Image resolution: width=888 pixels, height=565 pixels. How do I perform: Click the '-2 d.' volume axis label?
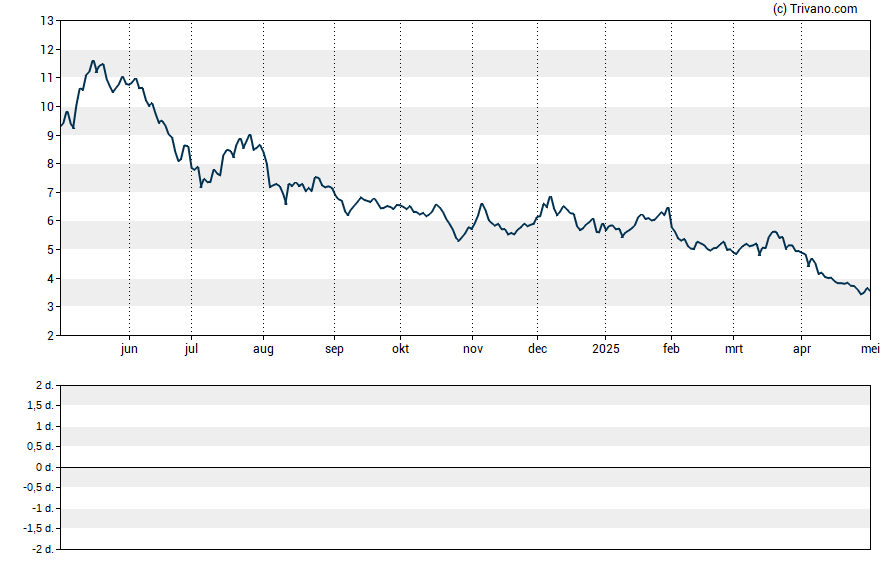pos(43,549)
